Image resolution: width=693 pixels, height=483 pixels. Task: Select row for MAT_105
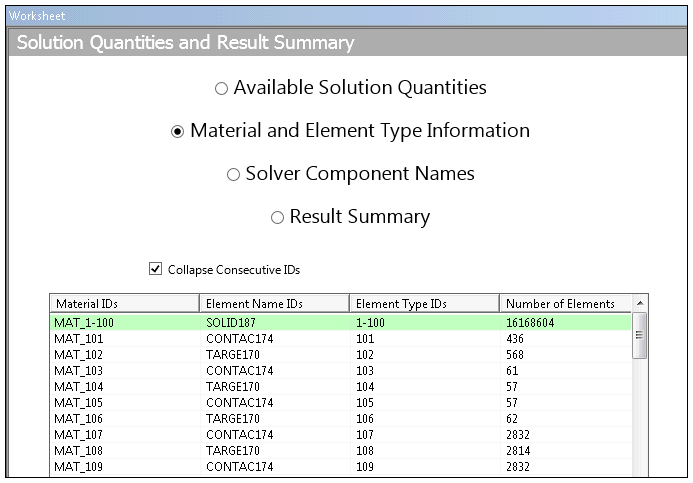pos(340,402)
